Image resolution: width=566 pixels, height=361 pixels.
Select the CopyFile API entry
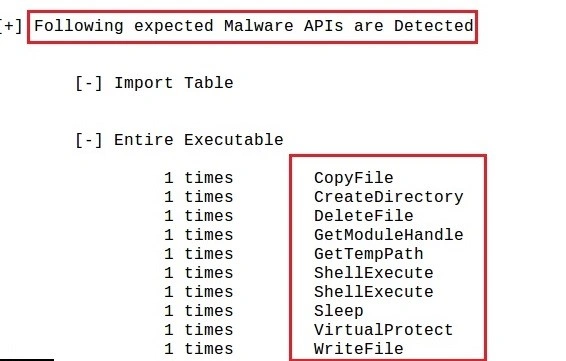(x=353, y=178)
